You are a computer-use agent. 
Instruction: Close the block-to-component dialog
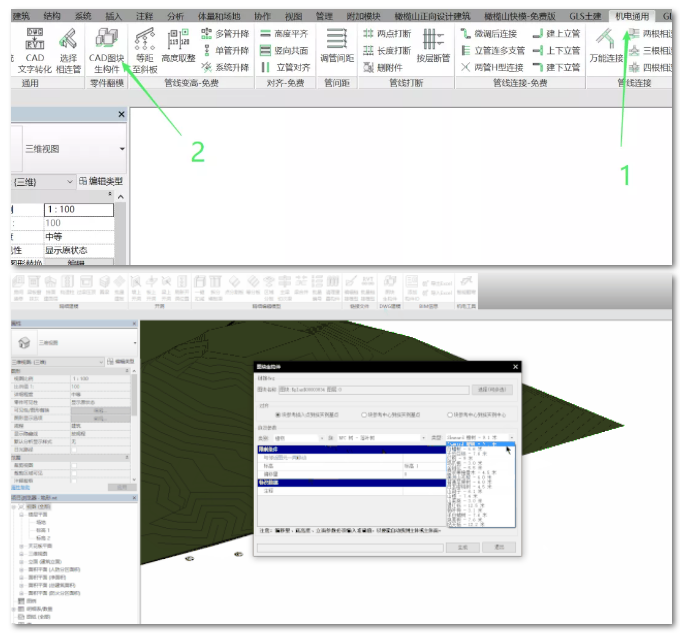click(515, 367)
